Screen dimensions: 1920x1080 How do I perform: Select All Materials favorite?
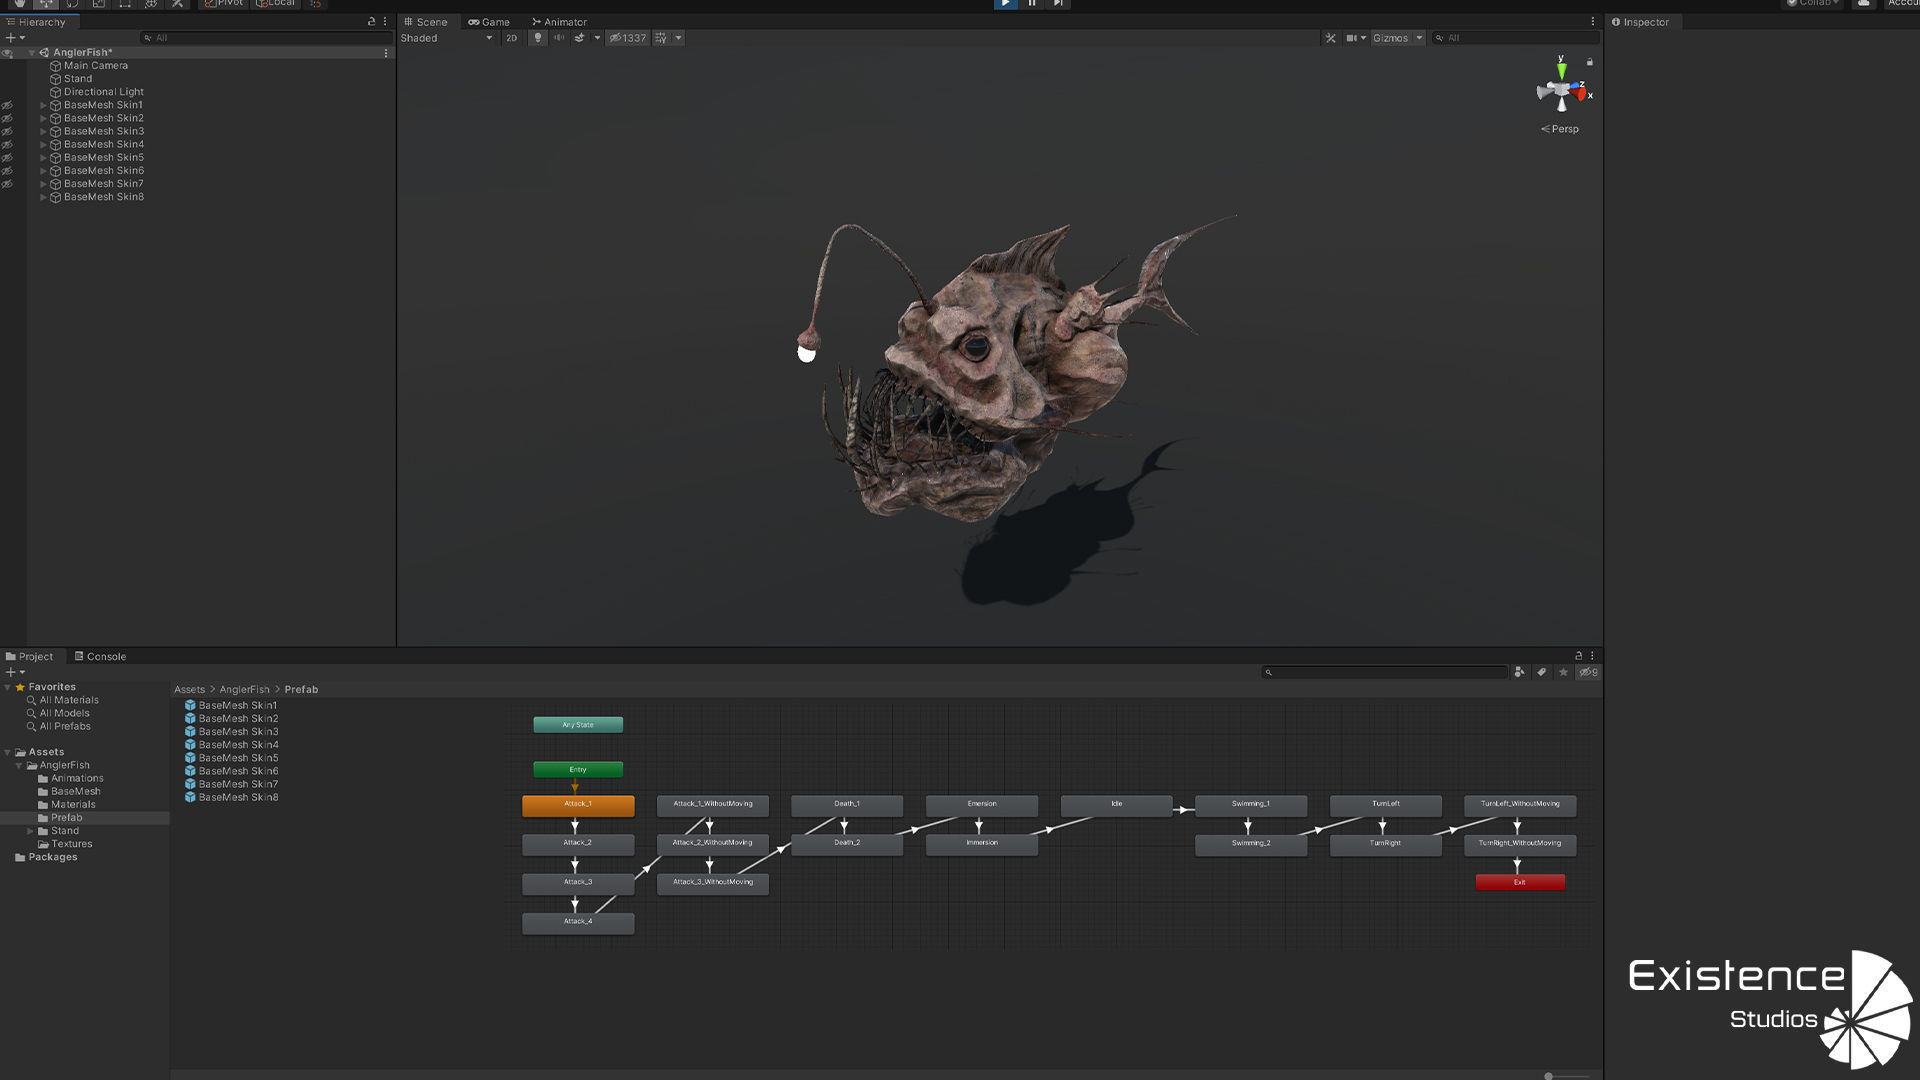click(x=69, y=700)
